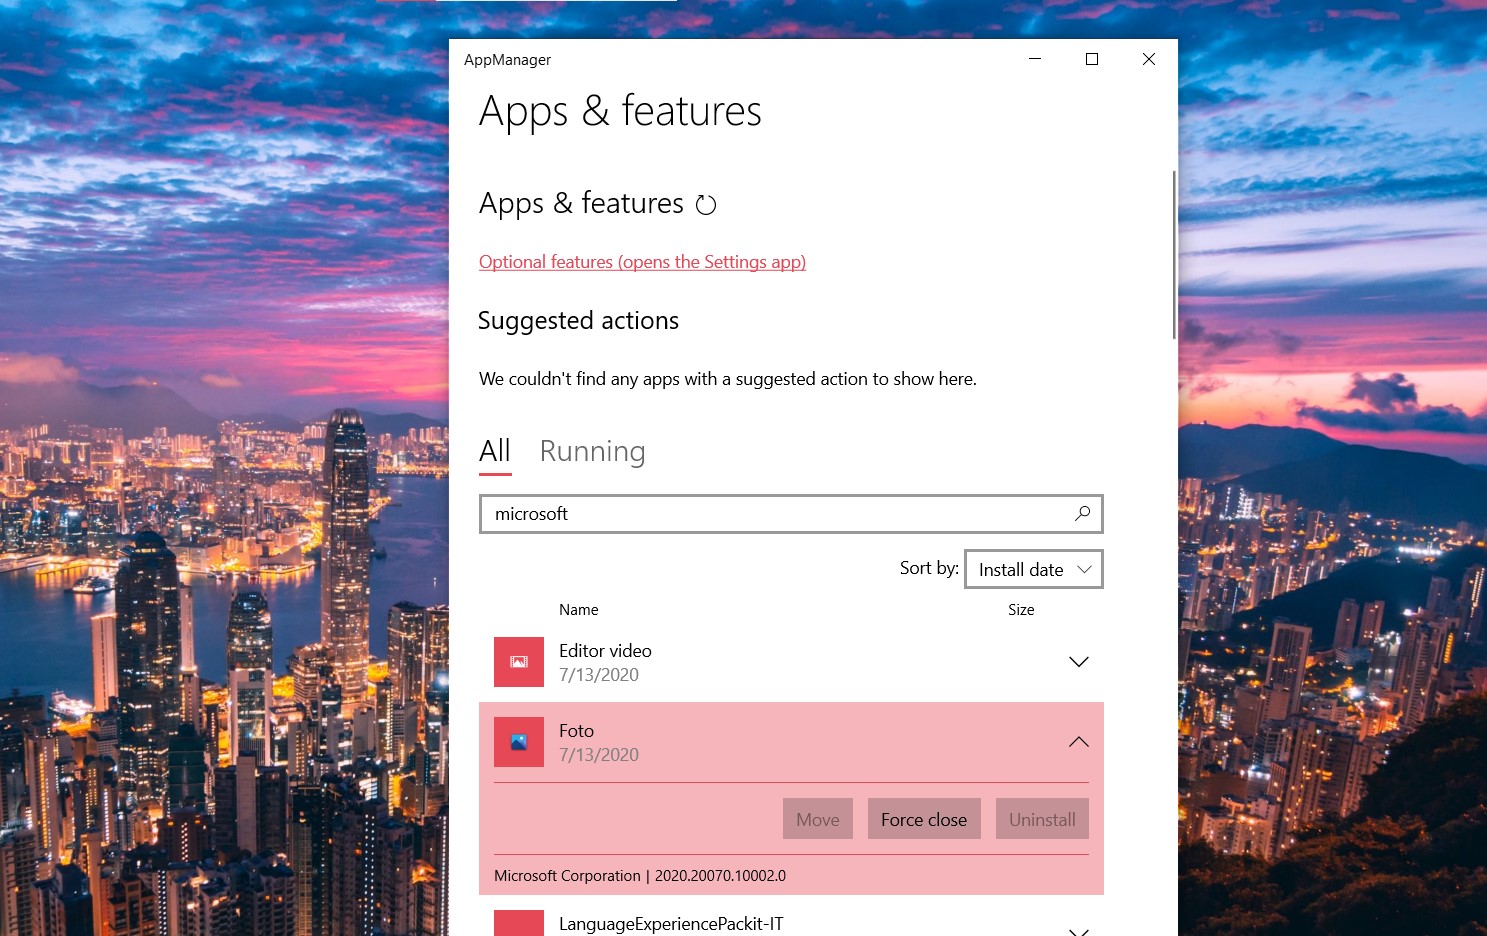The width and height of the screenshot is (1487, 936).
Task: Open the Sort by Install date dropdown
Action: click(1034, 569)
